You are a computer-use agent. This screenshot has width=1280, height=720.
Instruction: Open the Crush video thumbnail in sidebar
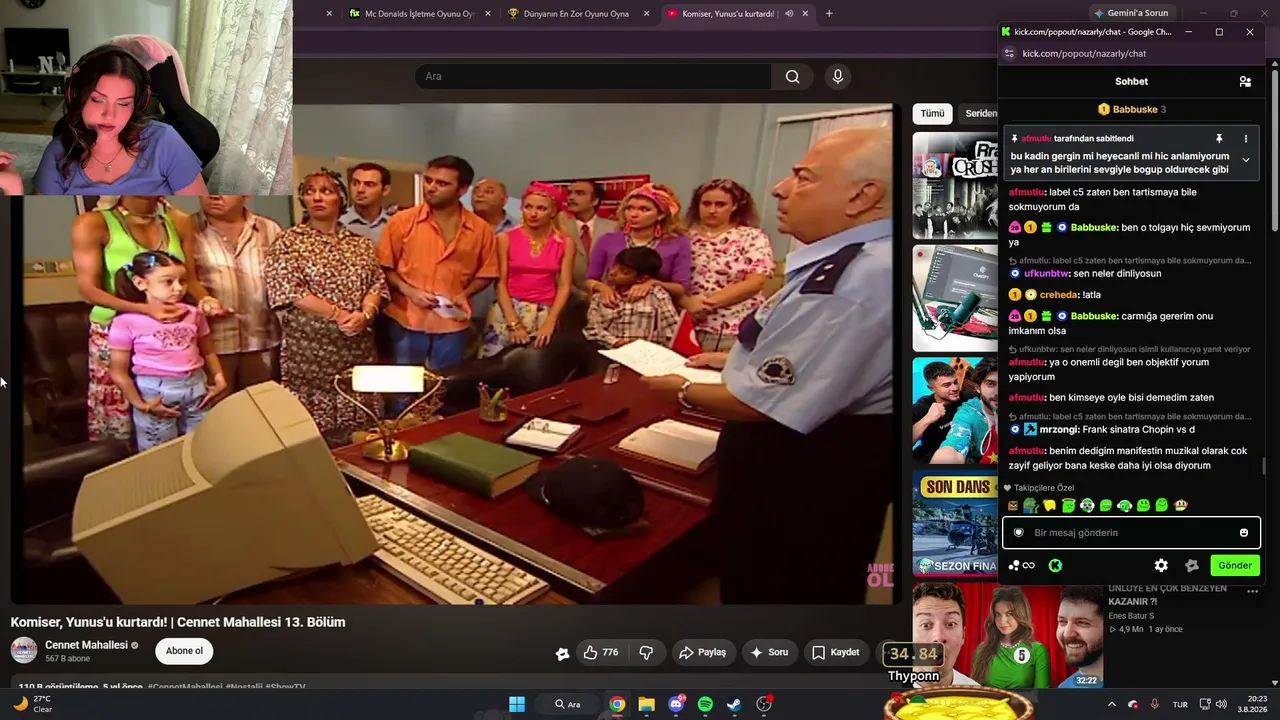point(955,185)
